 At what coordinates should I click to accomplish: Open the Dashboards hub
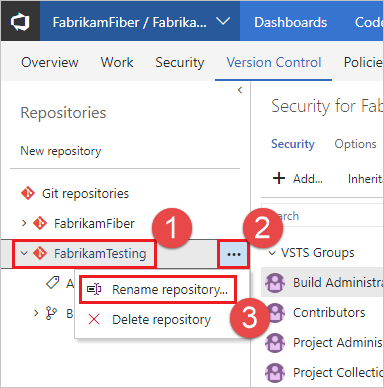(x=290, y=22)
